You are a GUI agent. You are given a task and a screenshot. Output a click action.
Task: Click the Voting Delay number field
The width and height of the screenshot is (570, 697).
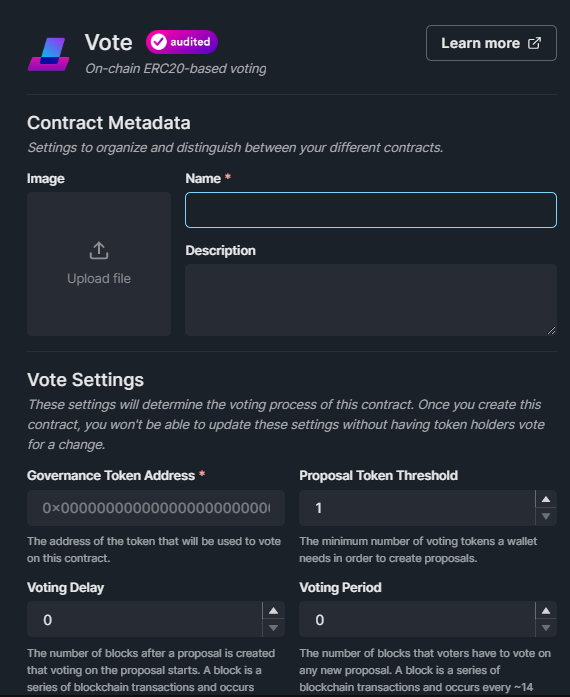coord(145,619)
